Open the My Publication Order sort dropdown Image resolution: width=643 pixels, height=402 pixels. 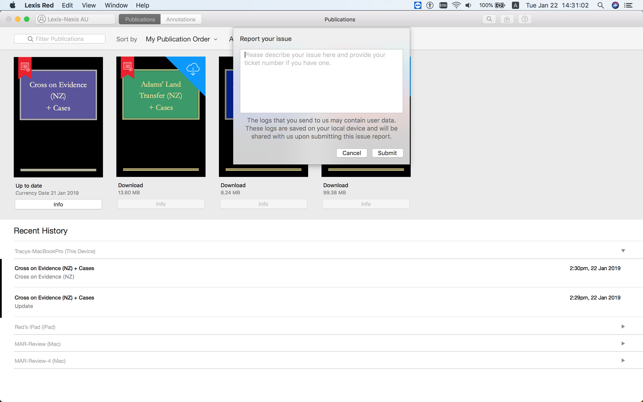tap(181, 39)
